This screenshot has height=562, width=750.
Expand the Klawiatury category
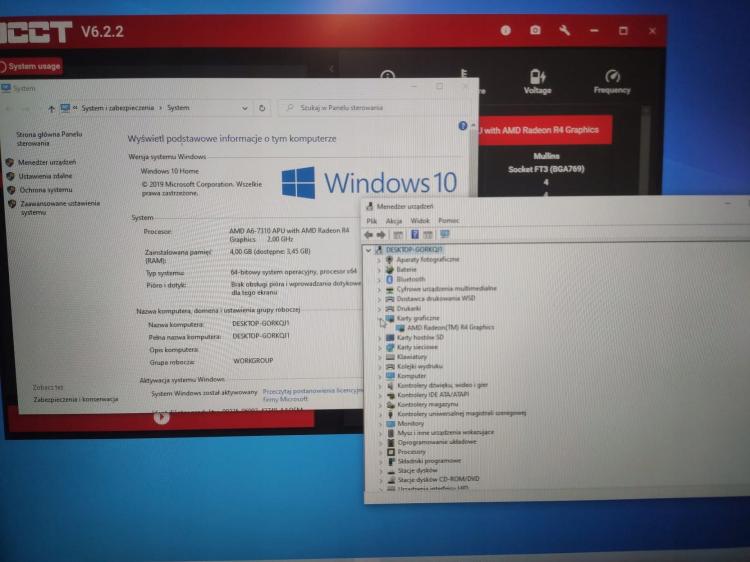pos(380,357)
